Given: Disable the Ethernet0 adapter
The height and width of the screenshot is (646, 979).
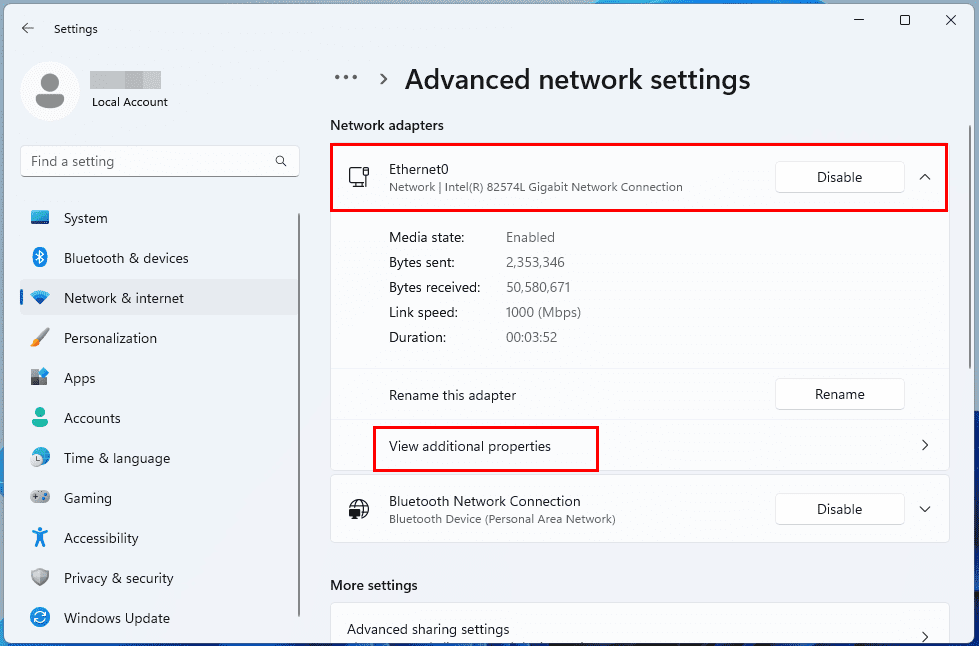Looking at the screenshot, I should [x=839, y=177].
